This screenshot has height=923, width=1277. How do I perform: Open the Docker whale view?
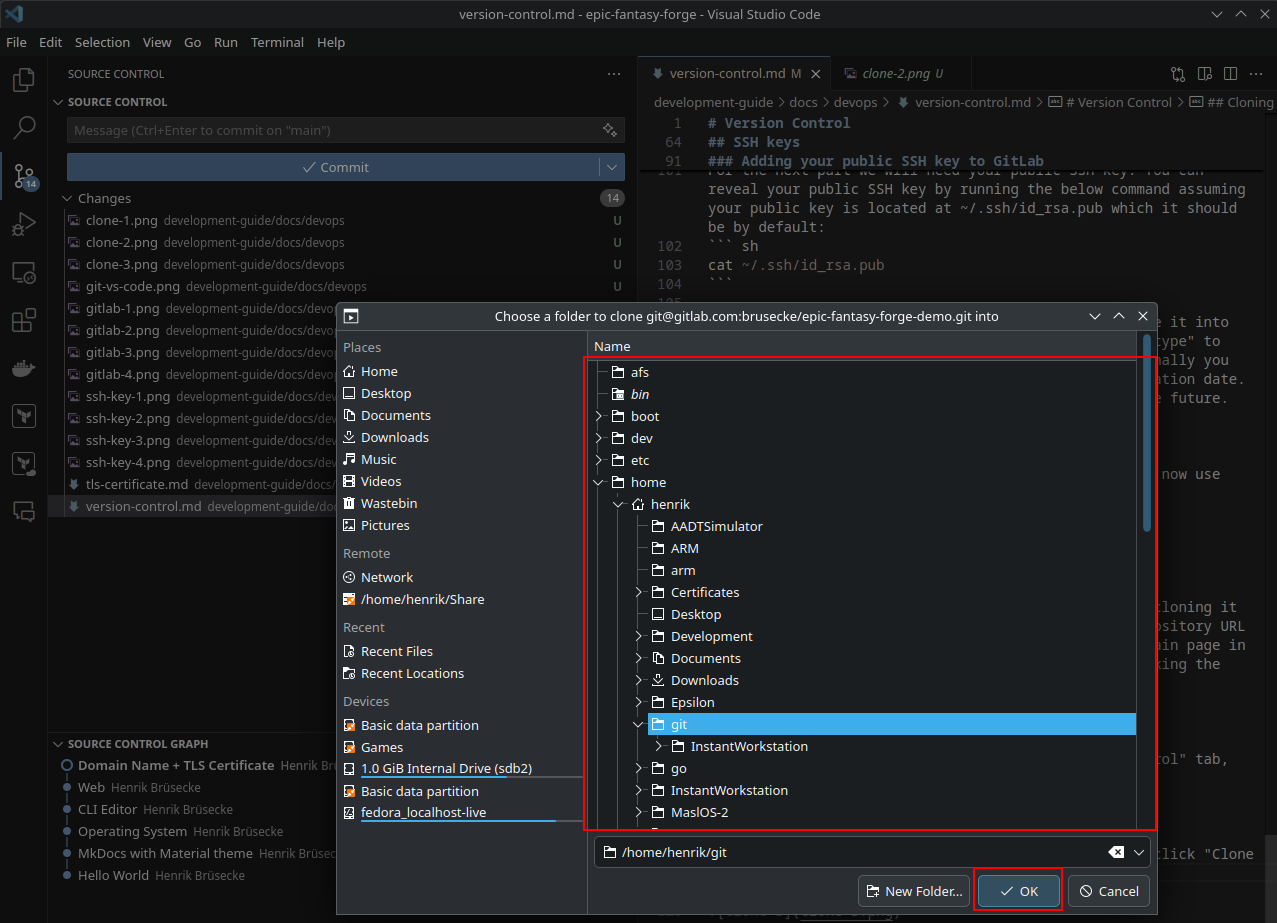pyautogui.click(x=24, y=368)
